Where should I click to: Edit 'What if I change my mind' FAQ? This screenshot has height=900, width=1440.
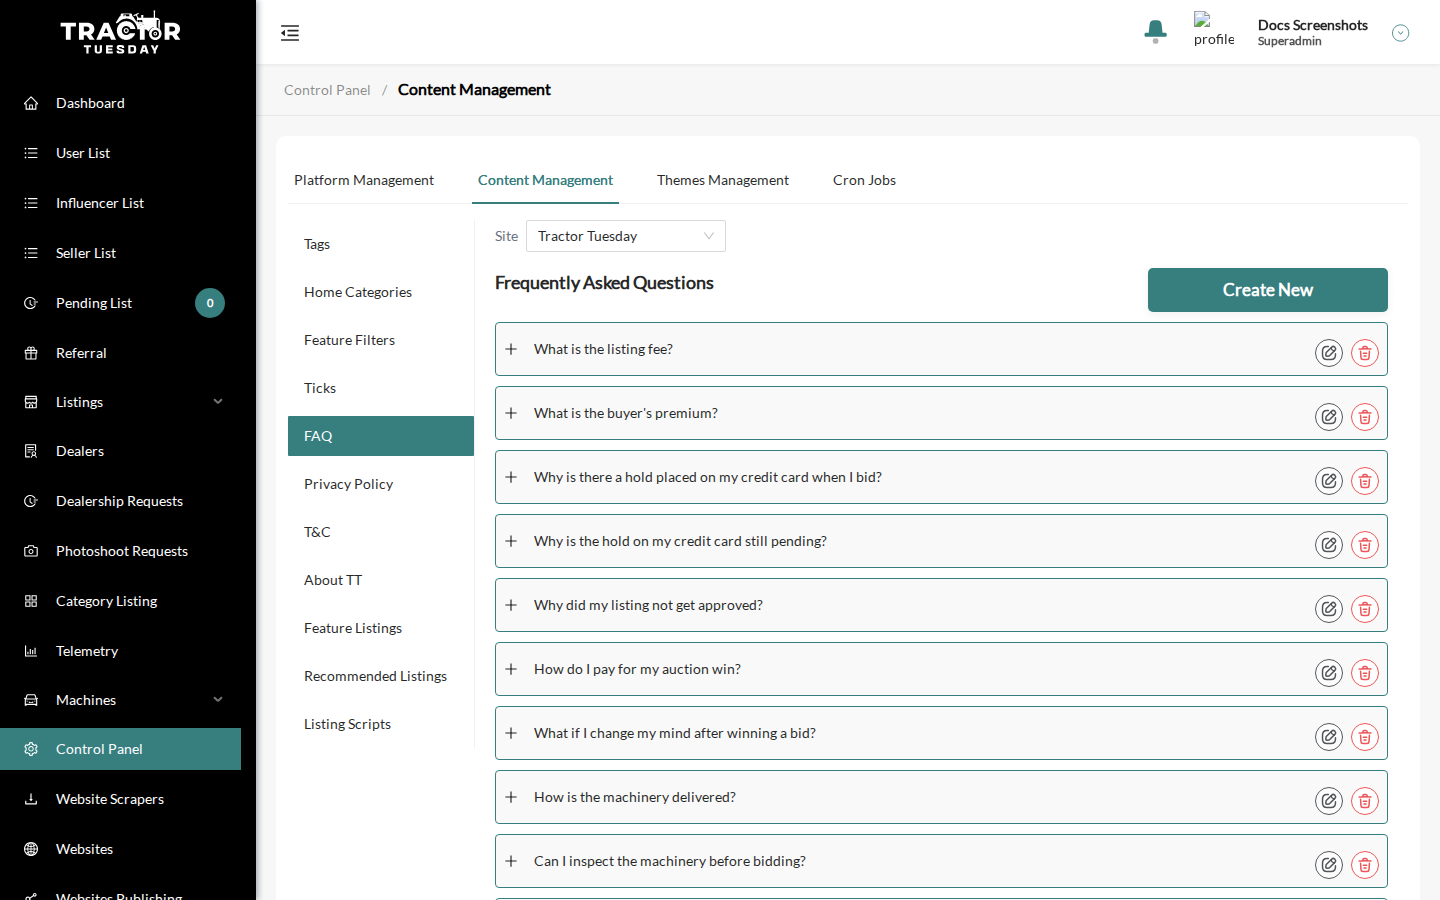point(1329,737)
